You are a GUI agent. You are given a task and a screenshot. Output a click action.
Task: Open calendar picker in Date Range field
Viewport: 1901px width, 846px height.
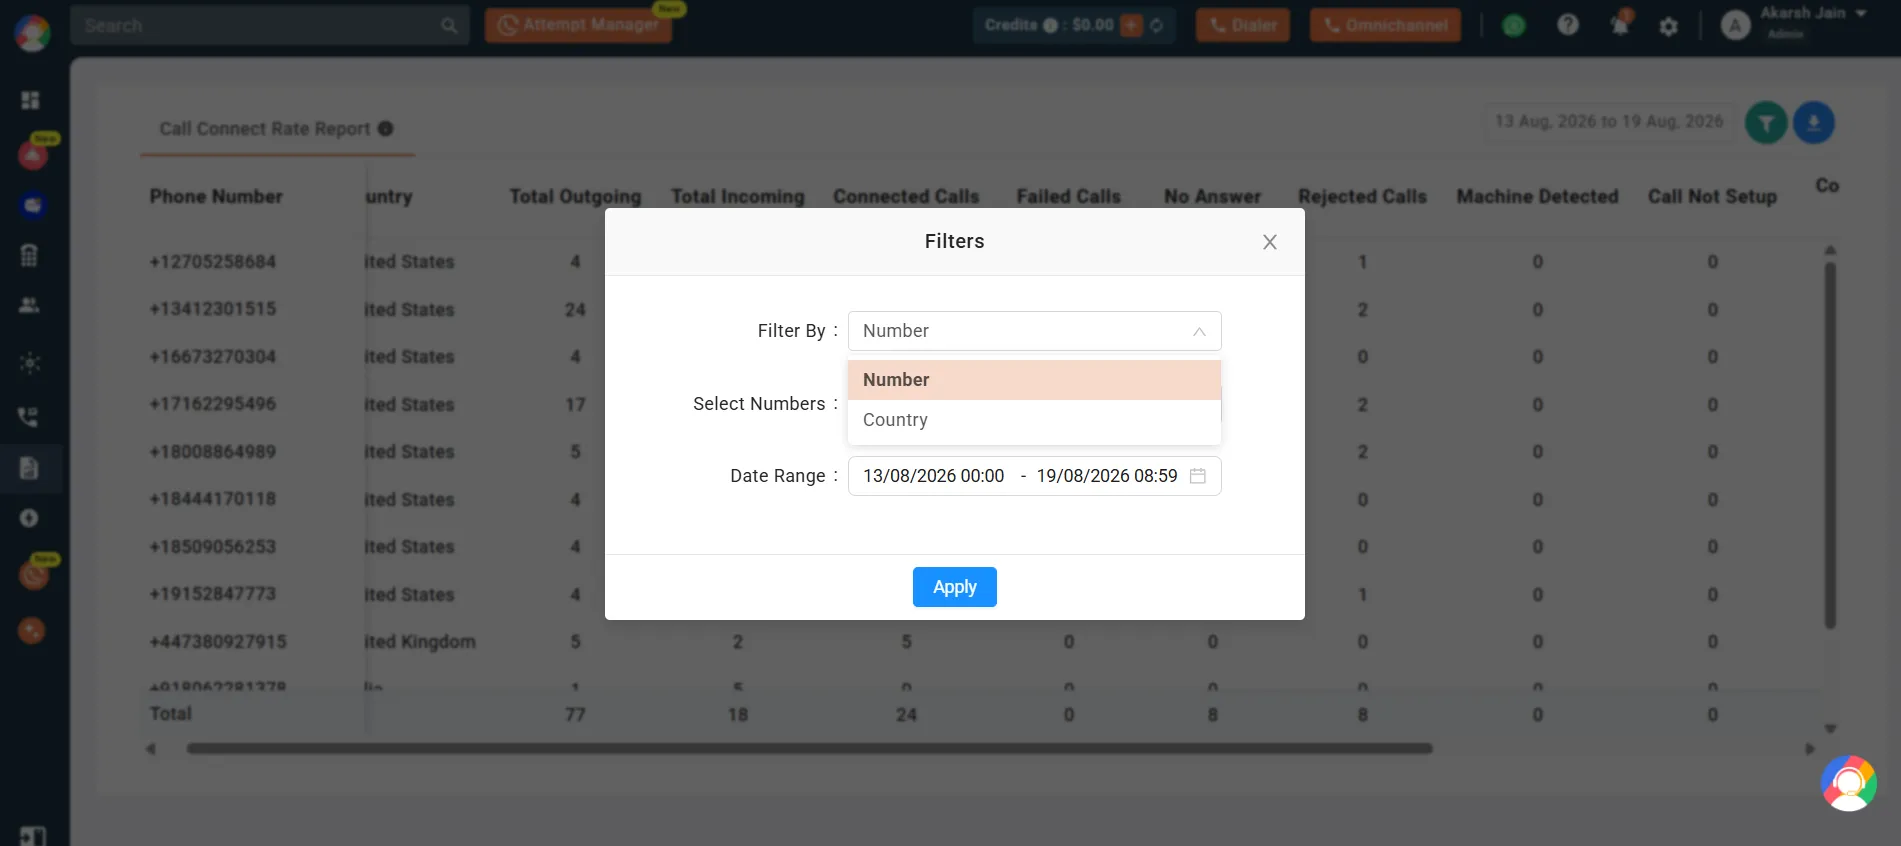pos(1198,476)
